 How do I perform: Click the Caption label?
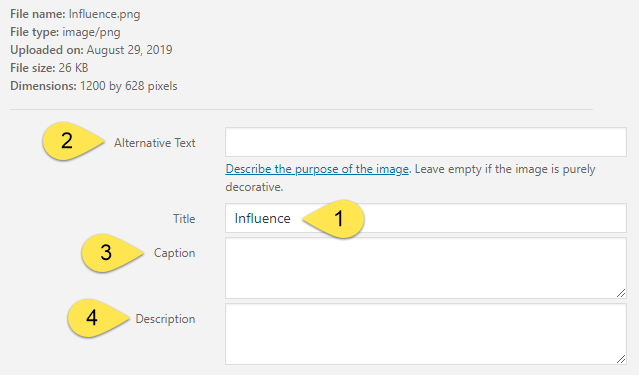click(x=174, y=253)
